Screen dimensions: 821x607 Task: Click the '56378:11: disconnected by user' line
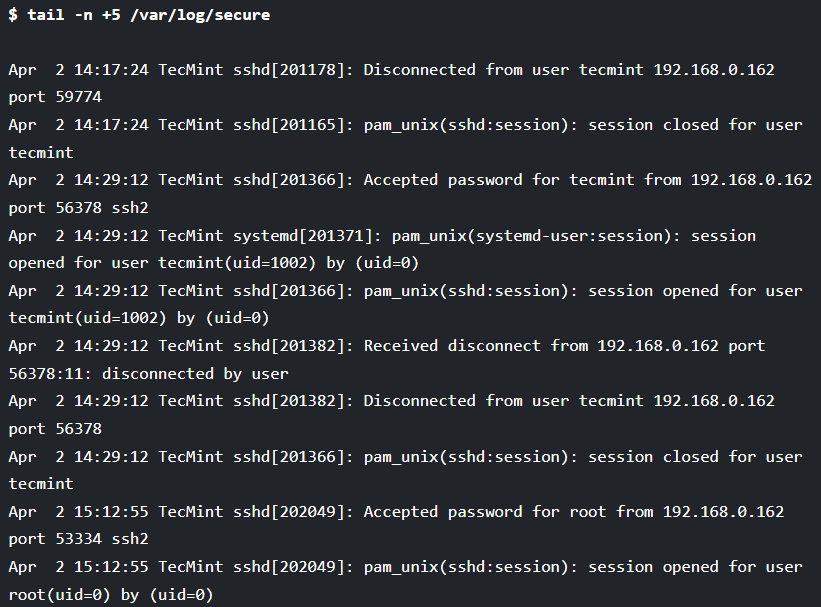click(x=148, y=374)
